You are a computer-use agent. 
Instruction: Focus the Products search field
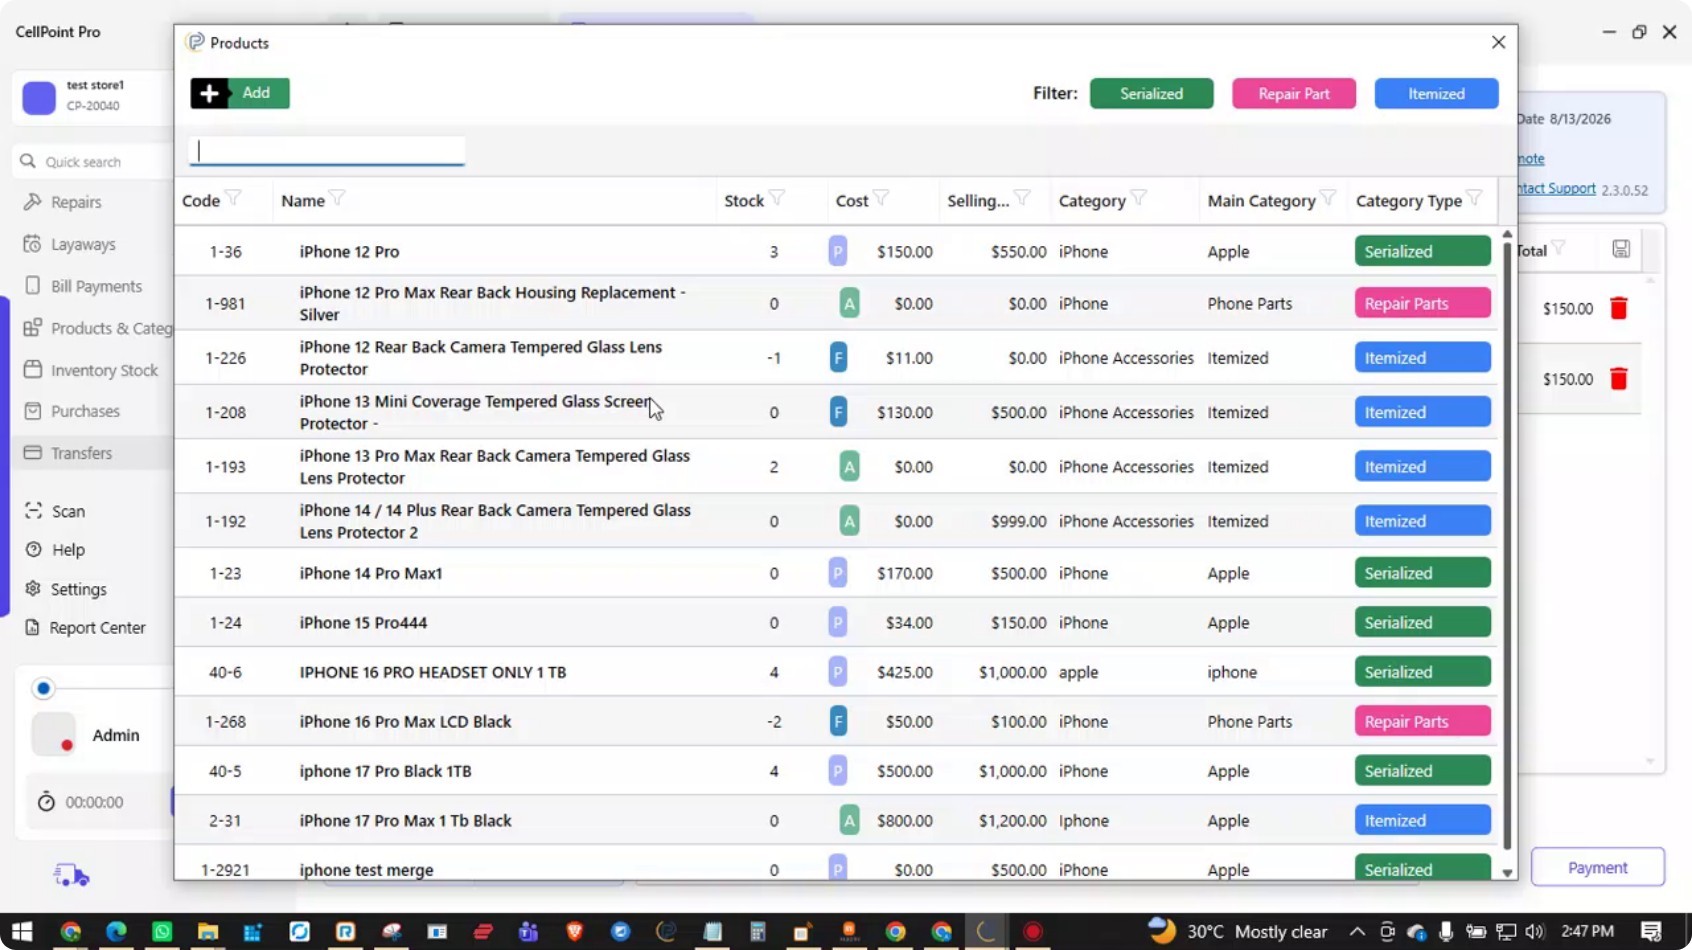[327, 151]
